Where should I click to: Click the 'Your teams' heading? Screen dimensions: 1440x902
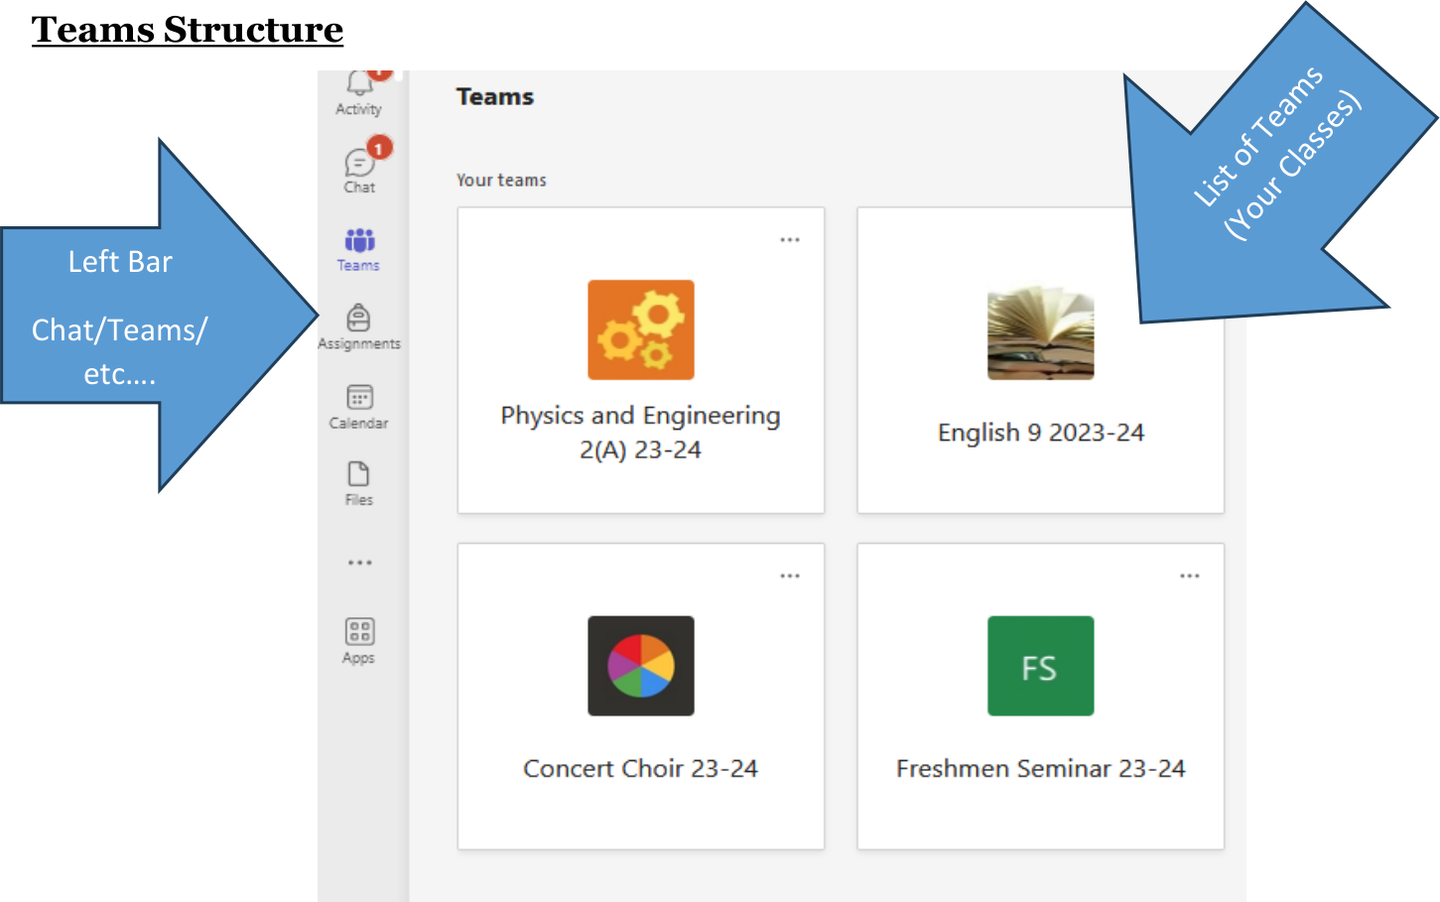(x=502, y=180)
